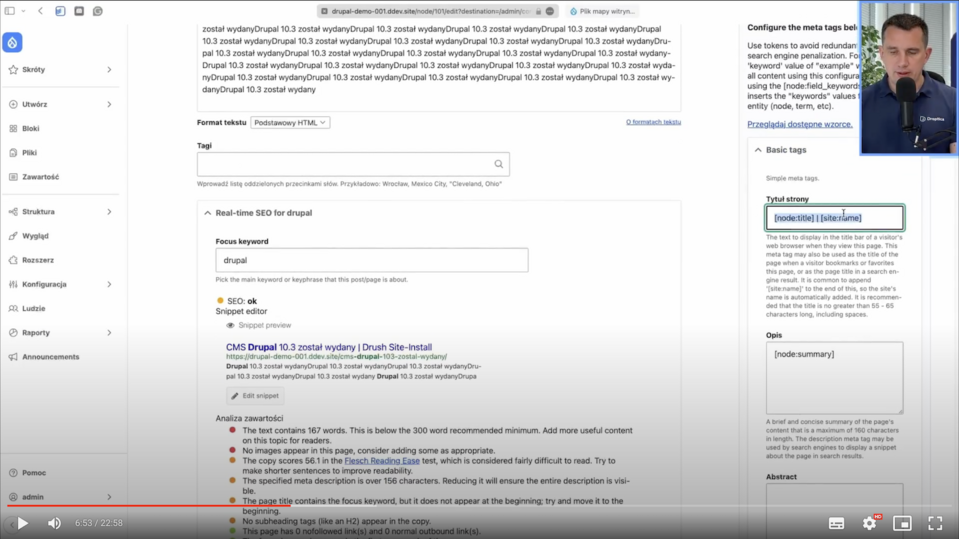Click the Pliki file icon
The image size is (959, 539).
[13, 153]
